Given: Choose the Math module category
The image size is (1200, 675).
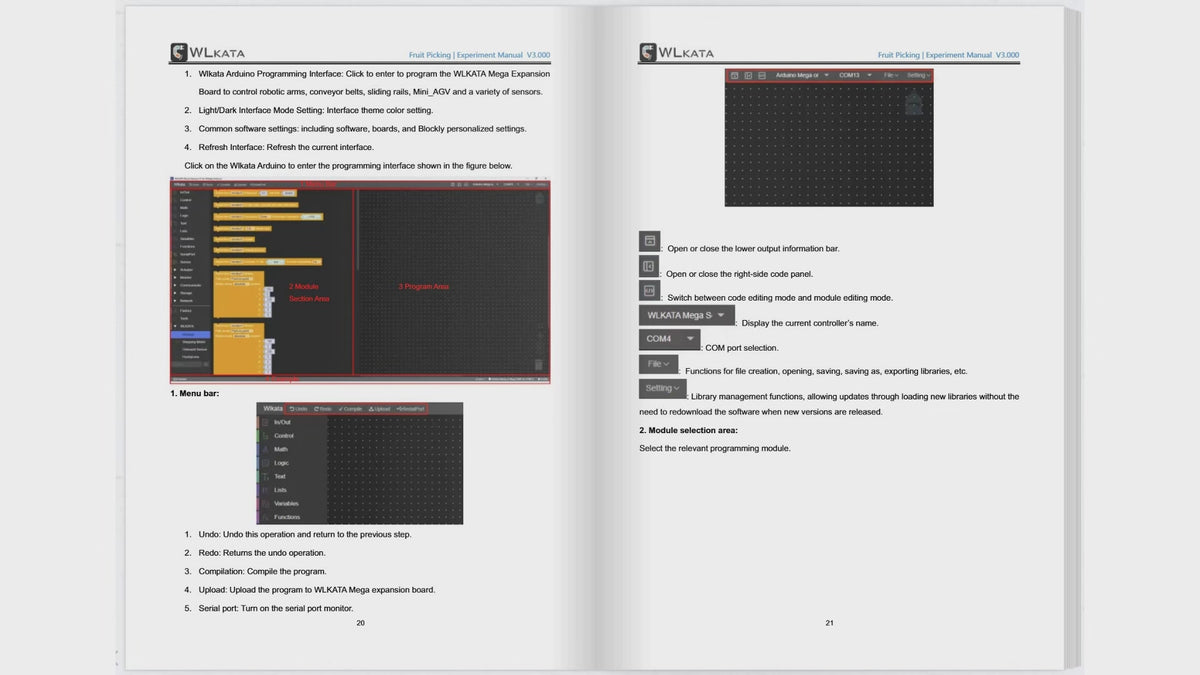Looking at the screenshot, I should 281,449.
